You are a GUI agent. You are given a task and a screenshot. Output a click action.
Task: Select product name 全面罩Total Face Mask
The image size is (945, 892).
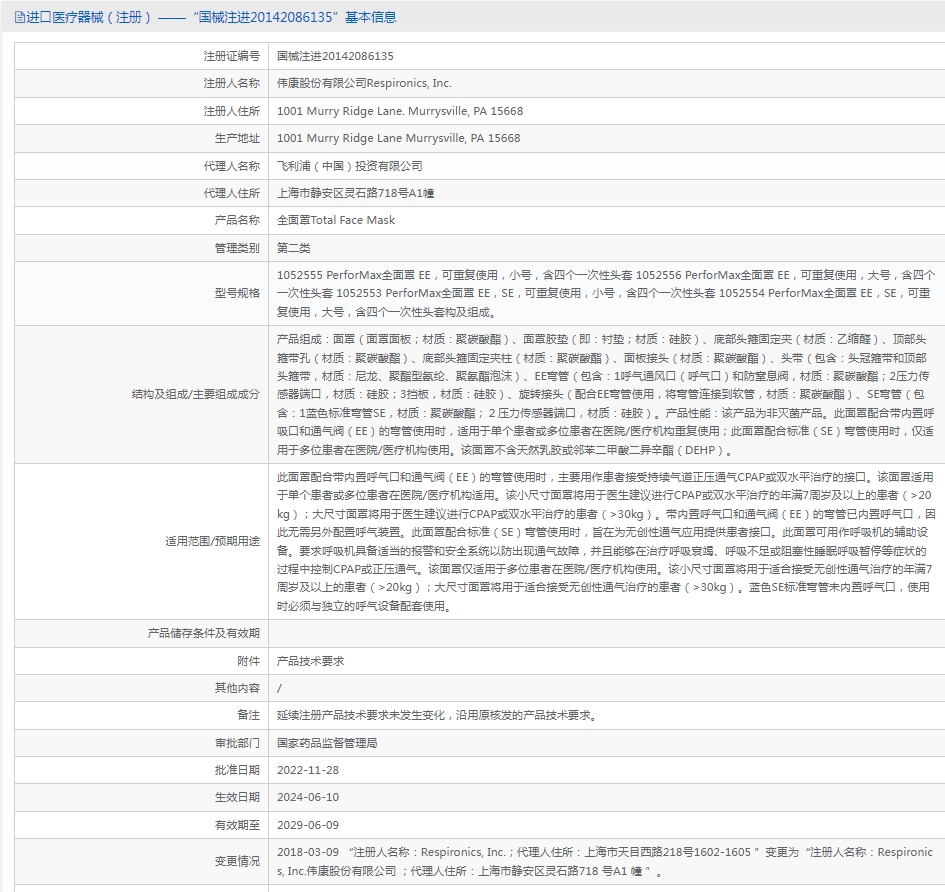point(336,220)
